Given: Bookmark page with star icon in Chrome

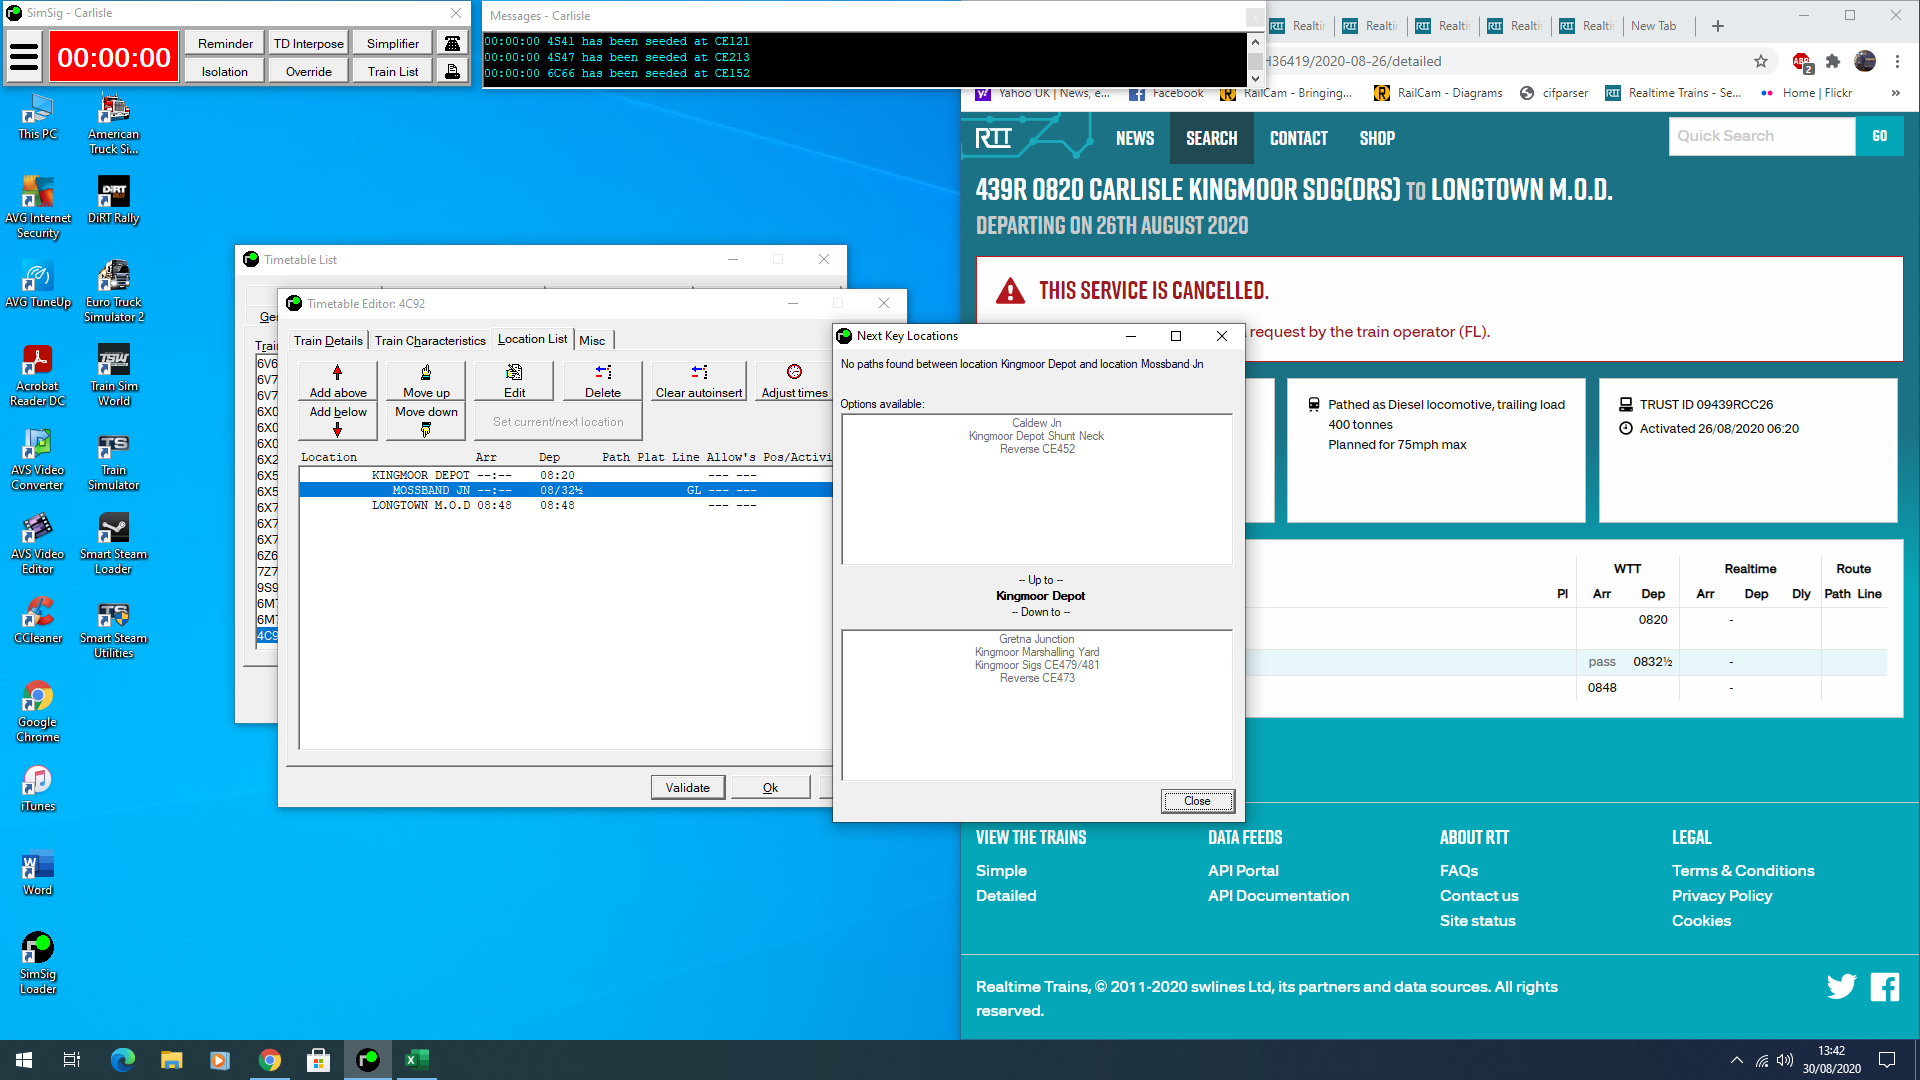Looking at the screenshot, I should click(1761, 61).
